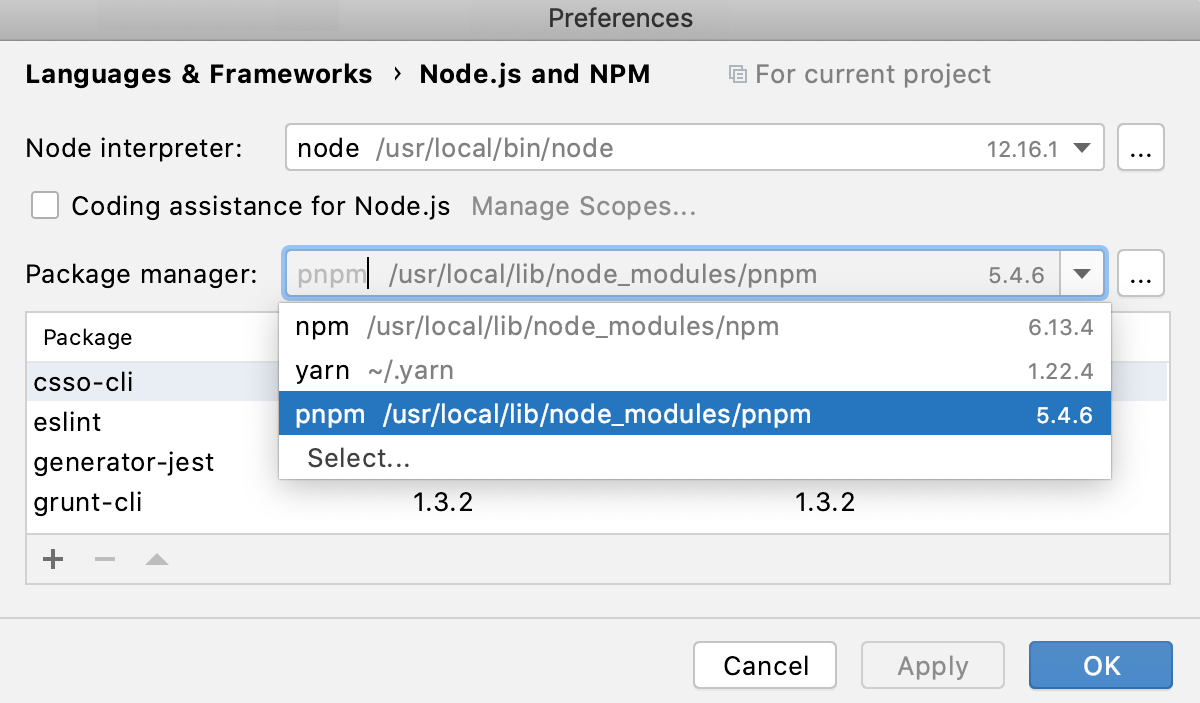Viewport: 1200px width, 703px height.
Task: Choose yarn from the package manager list
Action: click(695, 371)
